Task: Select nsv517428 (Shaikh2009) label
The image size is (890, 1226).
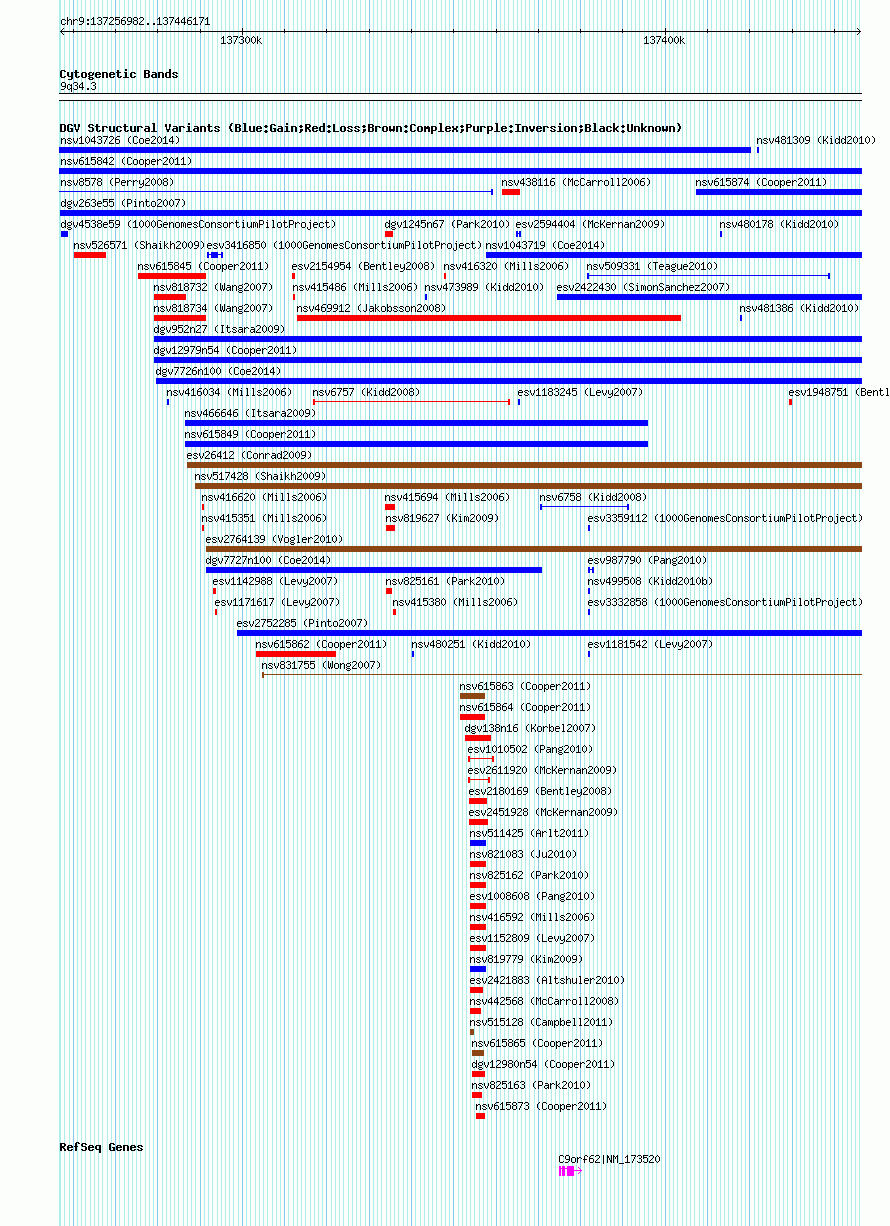Action: 261,477
